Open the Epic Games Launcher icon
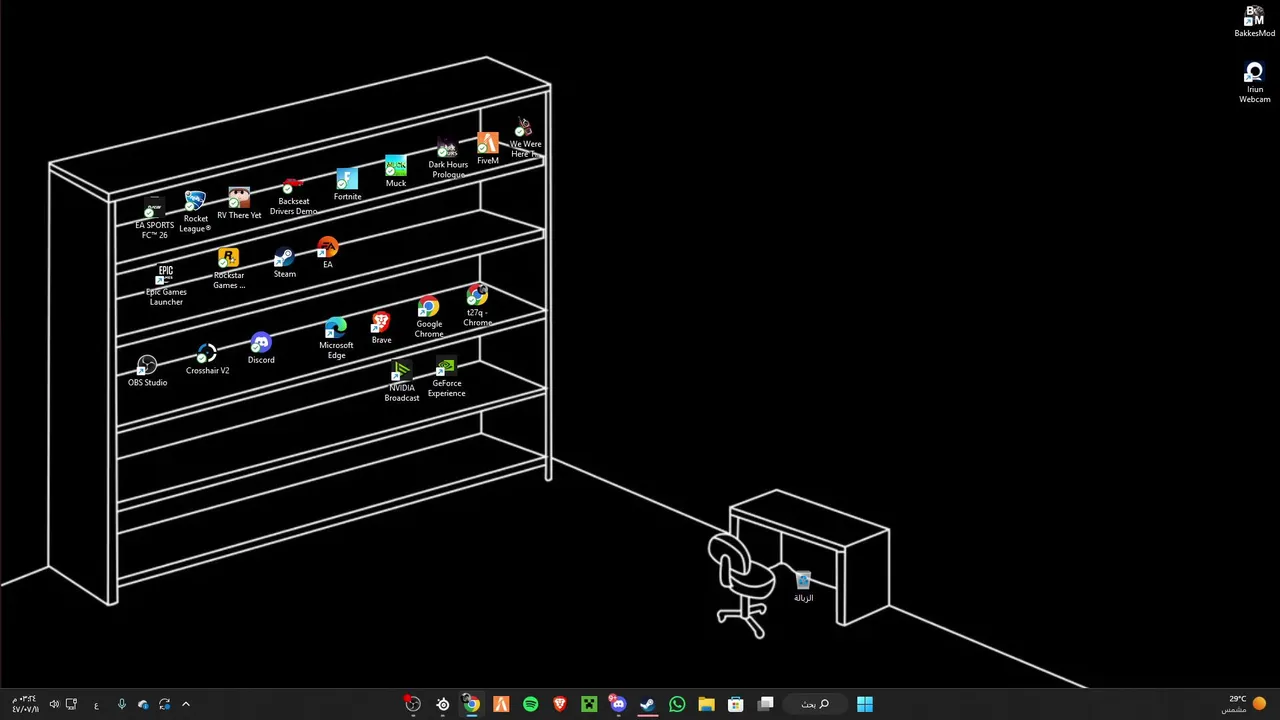The height and width of the screenshot is (720, 1280). (x=166, y=286)
